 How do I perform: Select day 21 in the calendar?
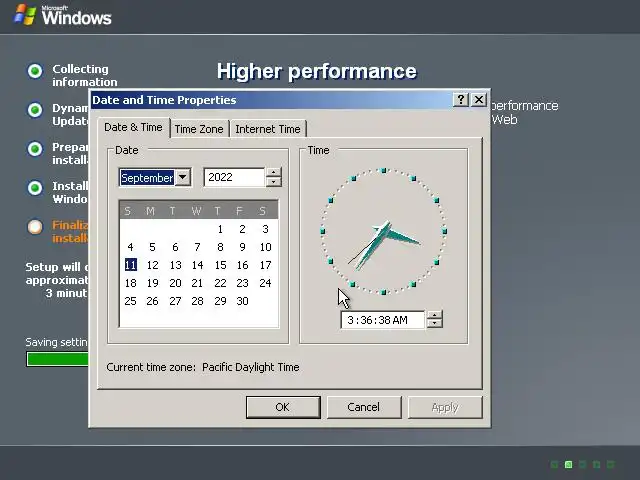[198, 283]
